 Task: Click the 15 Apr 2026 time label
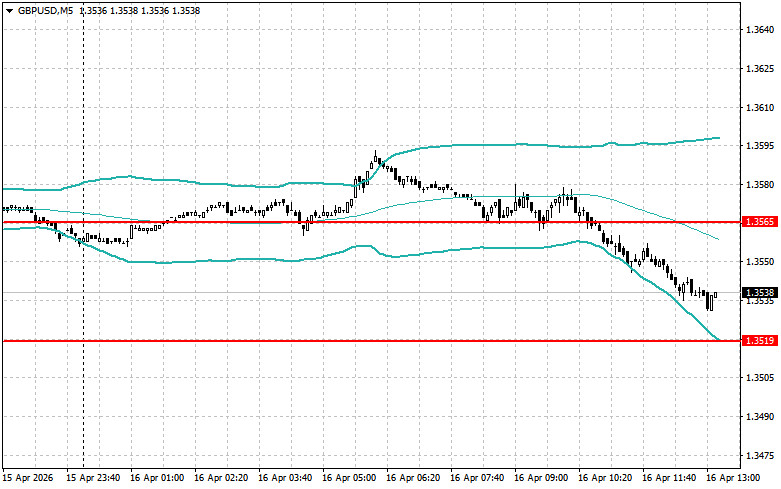(x=28, y=478)
